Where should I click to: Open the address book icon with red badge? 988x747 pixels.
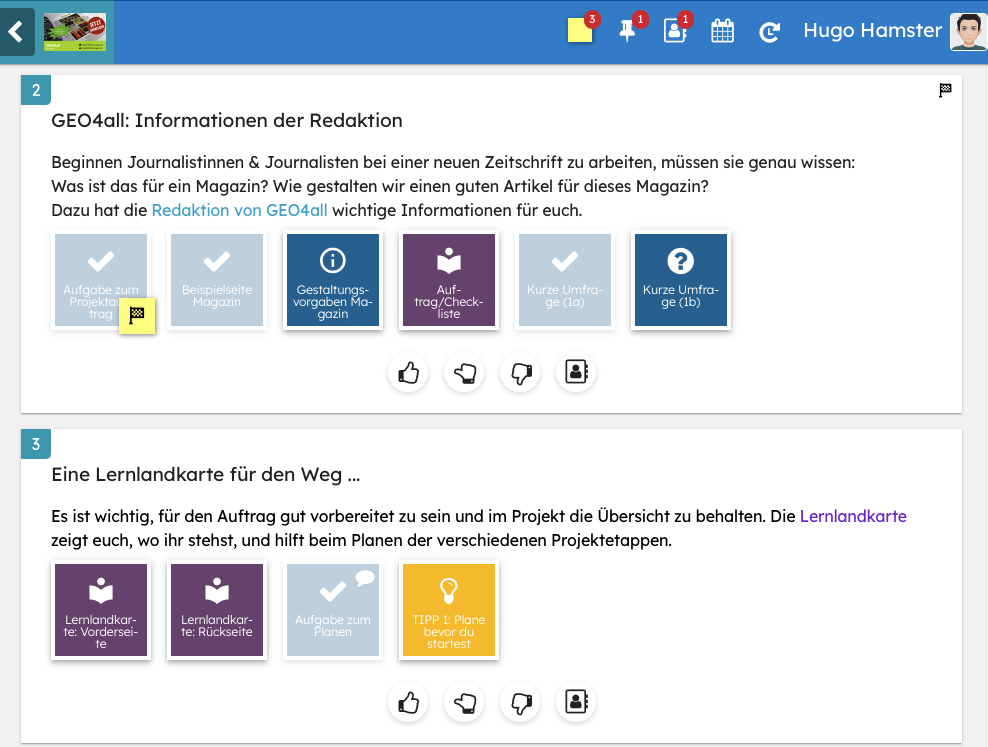[x=675, y=31]
